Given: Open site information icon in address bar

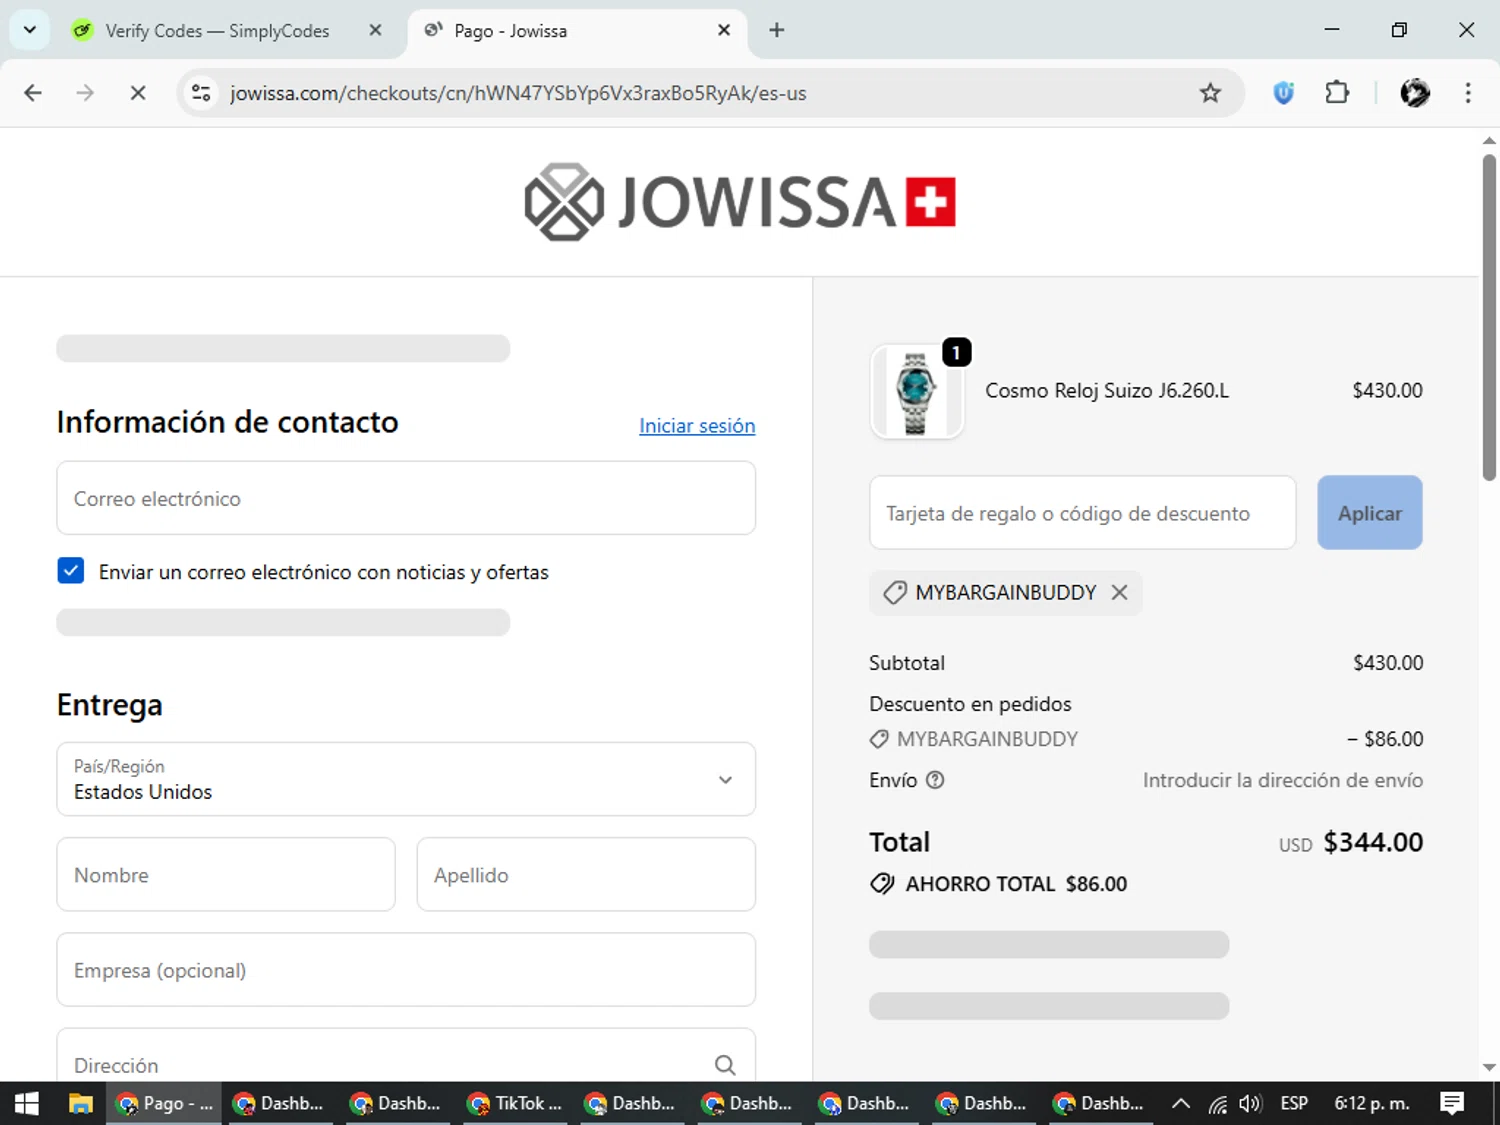Looking at the screenshot, I should click(x=201, y=93).
